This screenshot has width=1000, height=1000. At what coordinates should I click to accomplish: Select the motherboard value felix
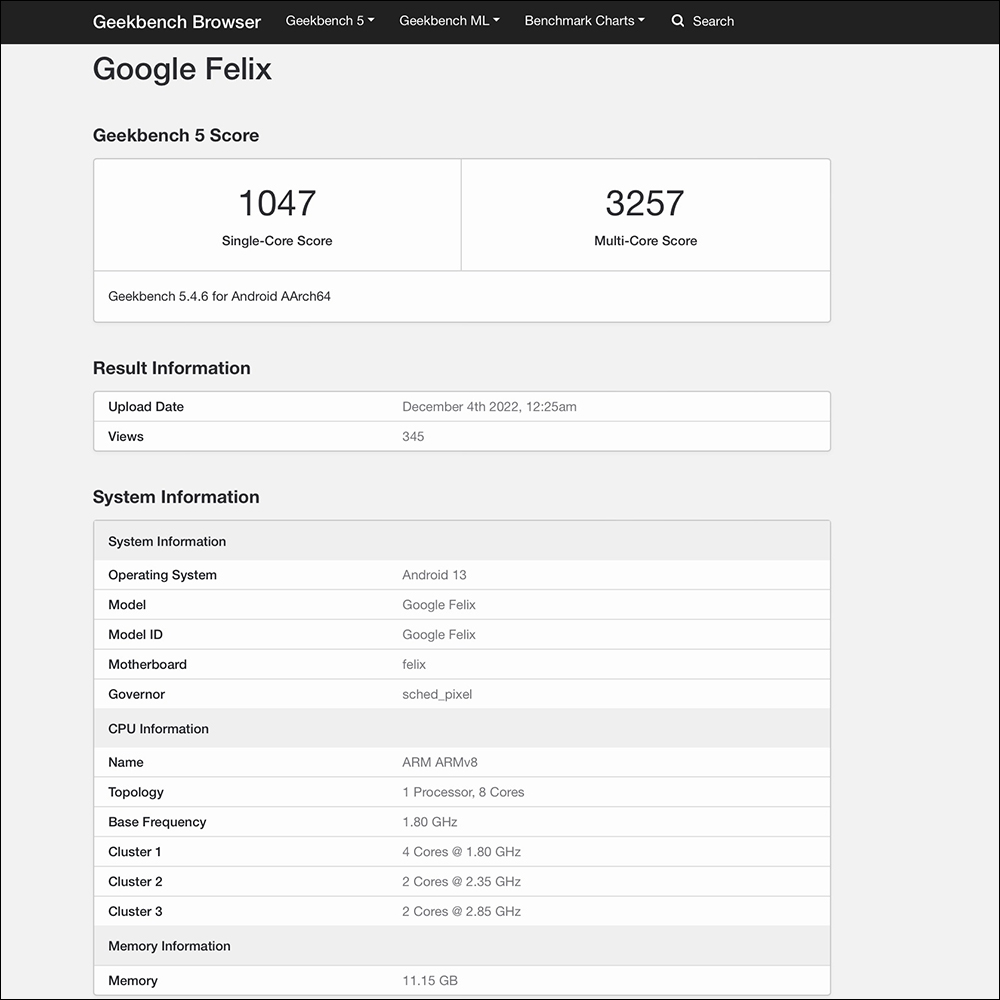click(414, 664)
